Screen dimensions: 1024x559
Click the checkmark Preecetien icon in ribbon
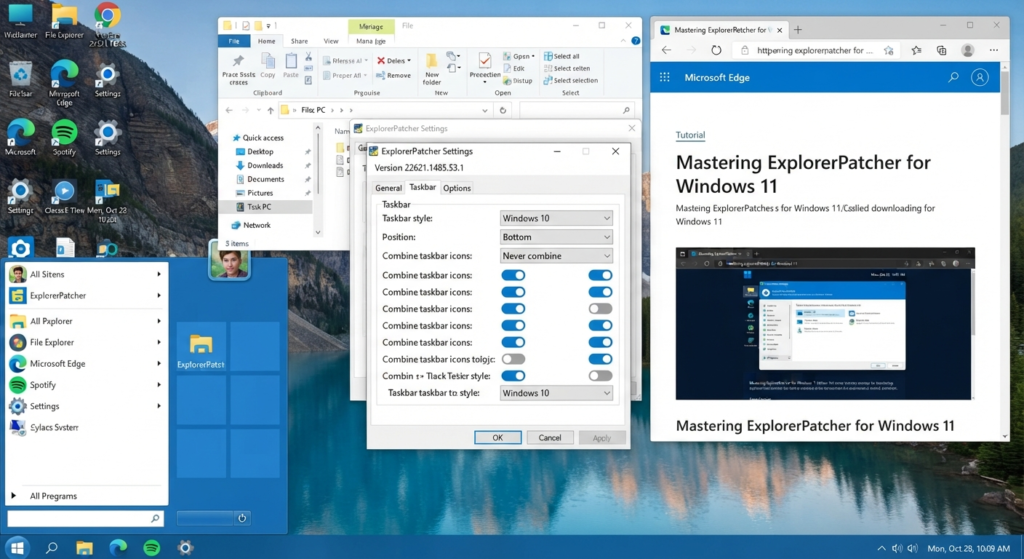485,61
